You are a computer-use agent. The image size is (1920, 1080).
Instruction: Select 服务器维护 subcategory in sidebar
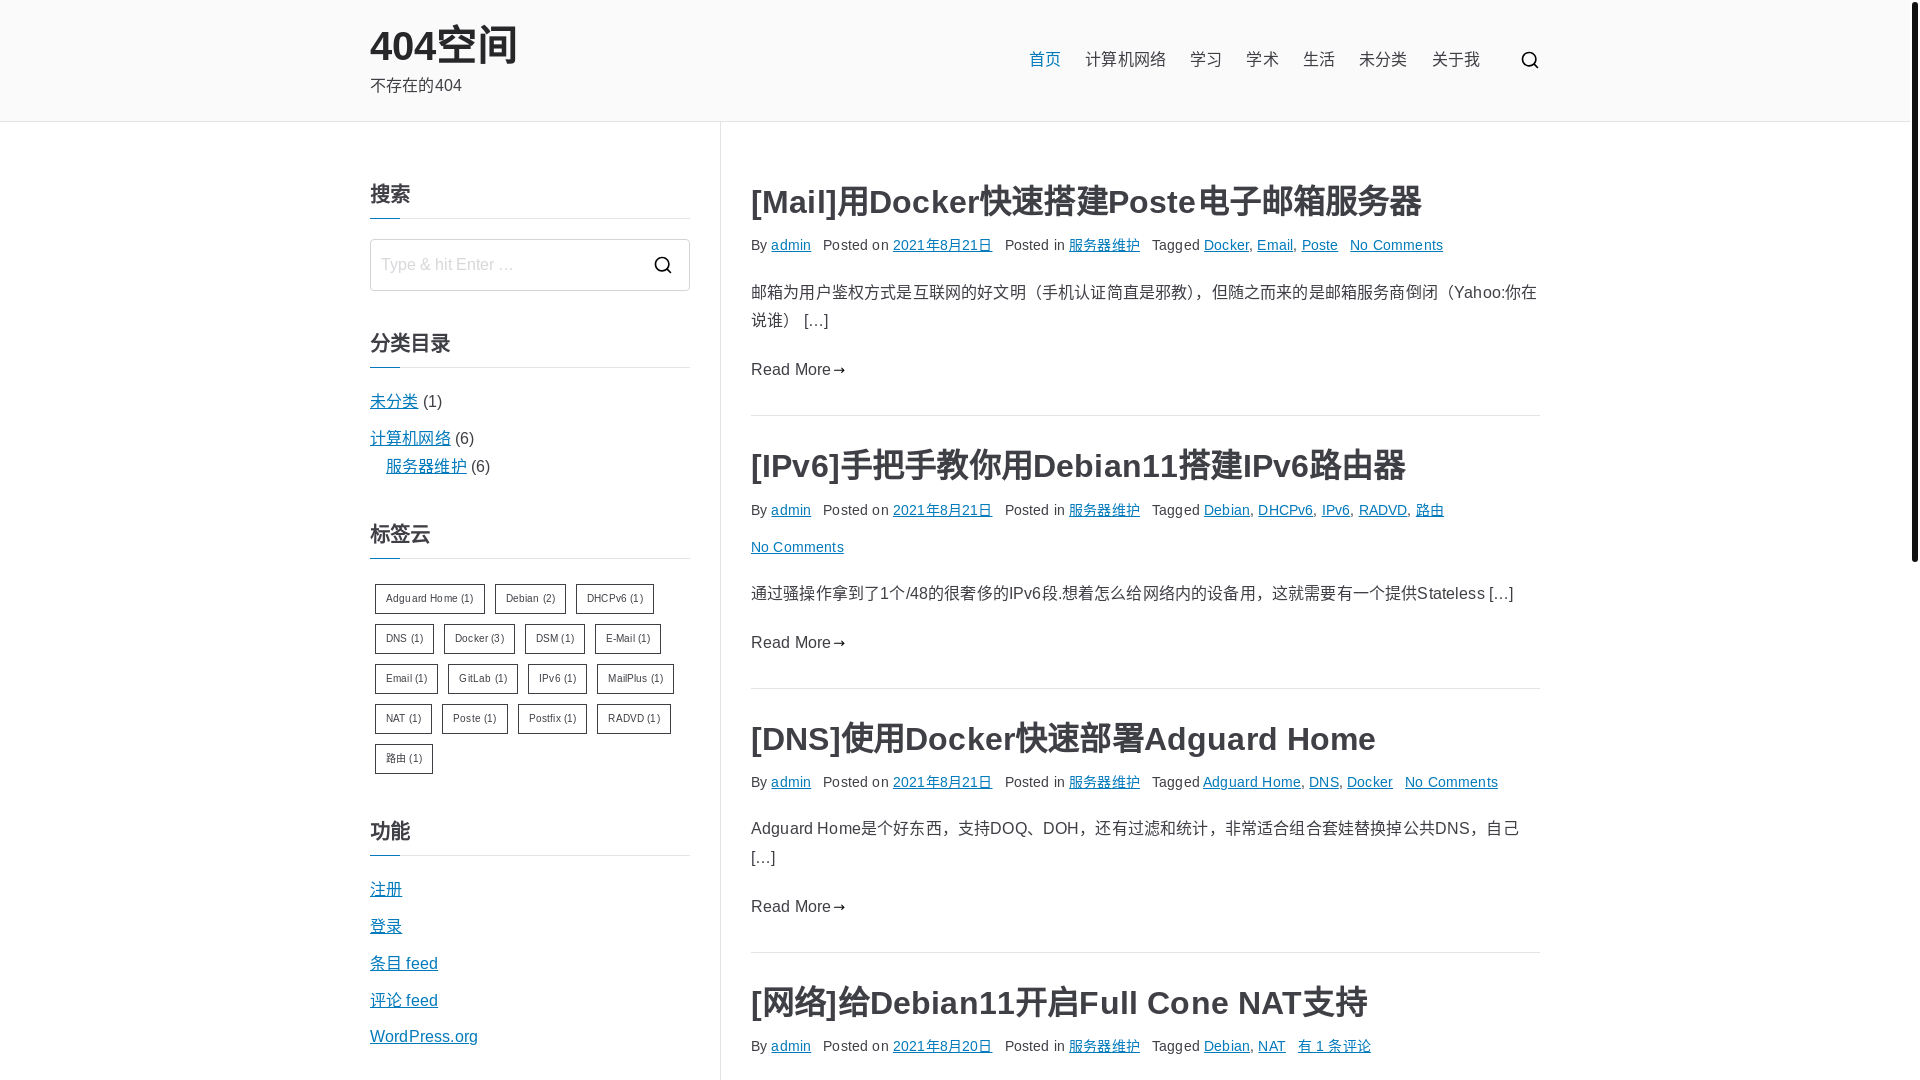[x=426, y=467]
